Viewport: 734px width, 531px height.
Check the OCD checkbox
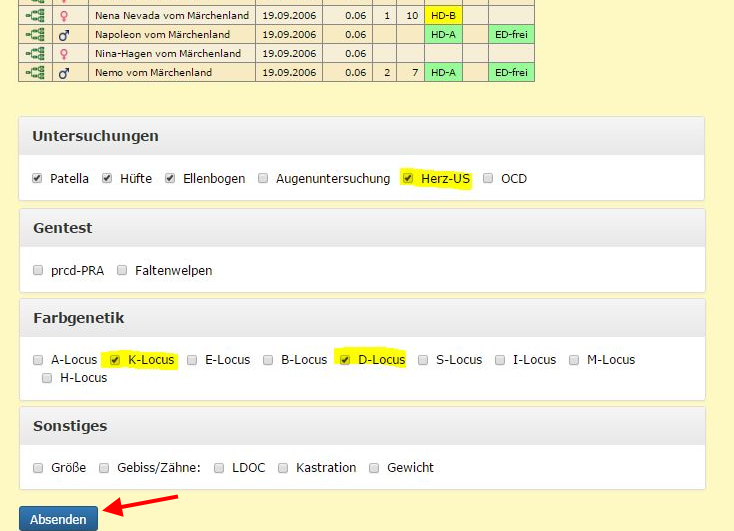(x=488, y=178)
